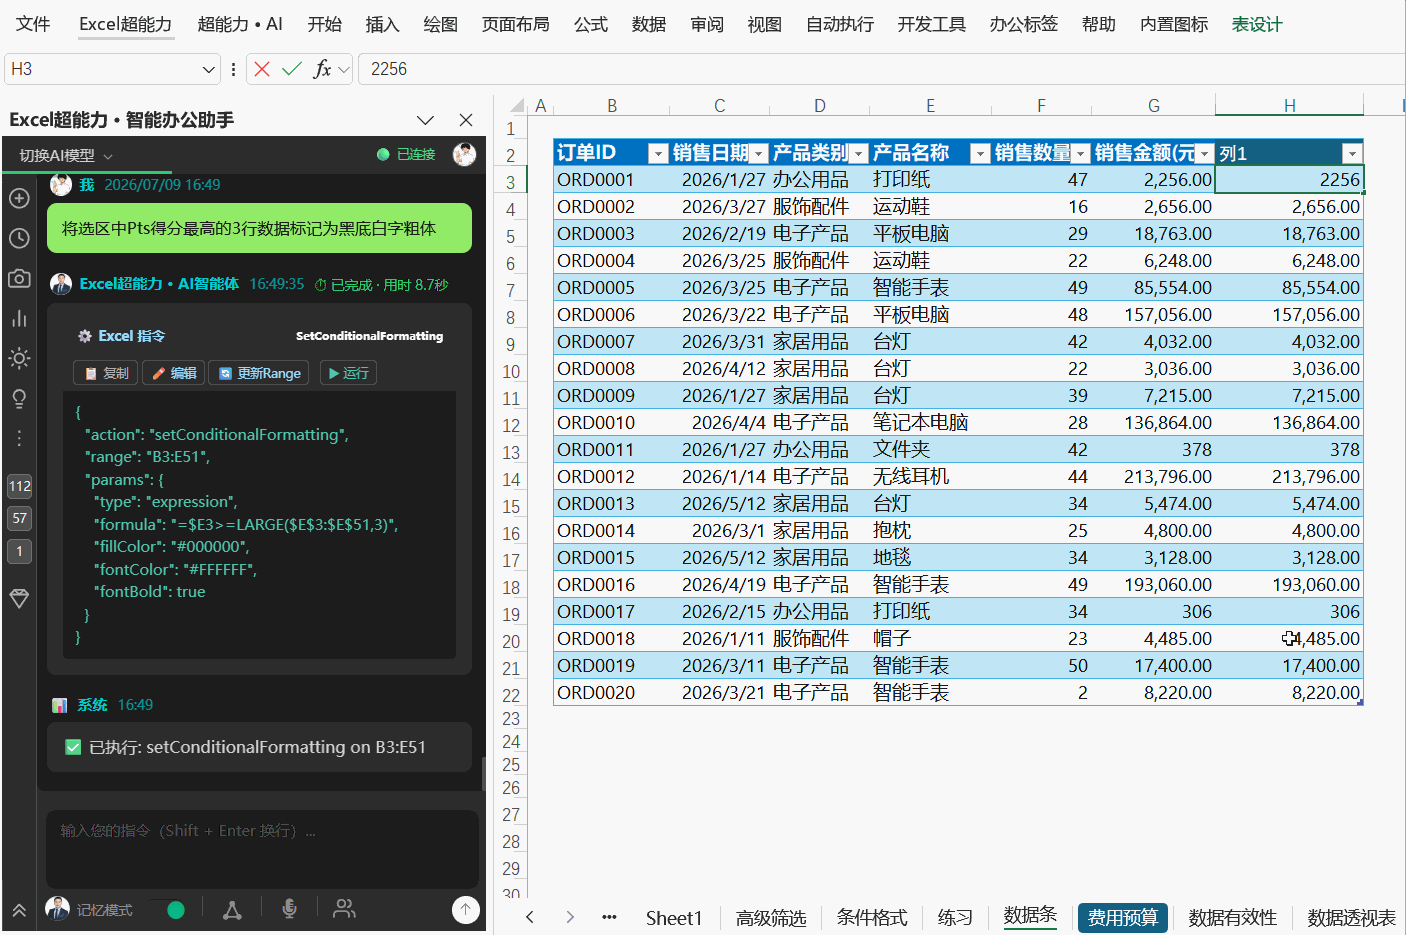1406x935 pixels.
Task: Click inside the instruction input box
Action: tap(262, 848)
